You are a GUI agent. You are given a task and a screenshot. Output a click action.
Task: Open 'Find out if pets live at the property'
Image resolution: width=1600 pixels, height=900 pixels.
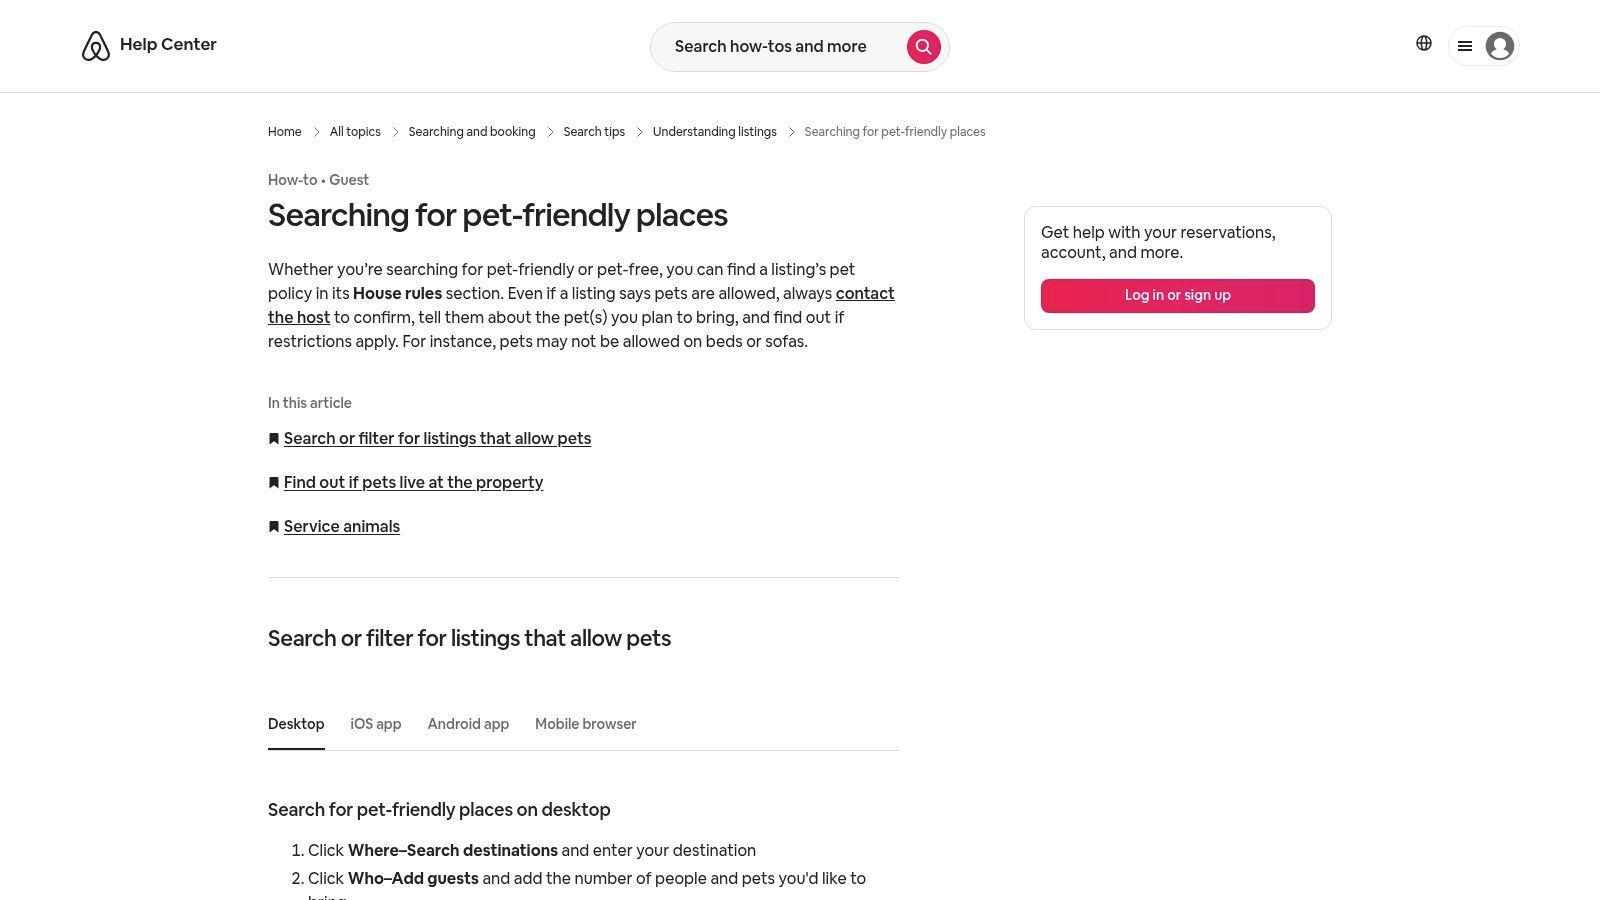pyautogui.click(x=413, y=482)
